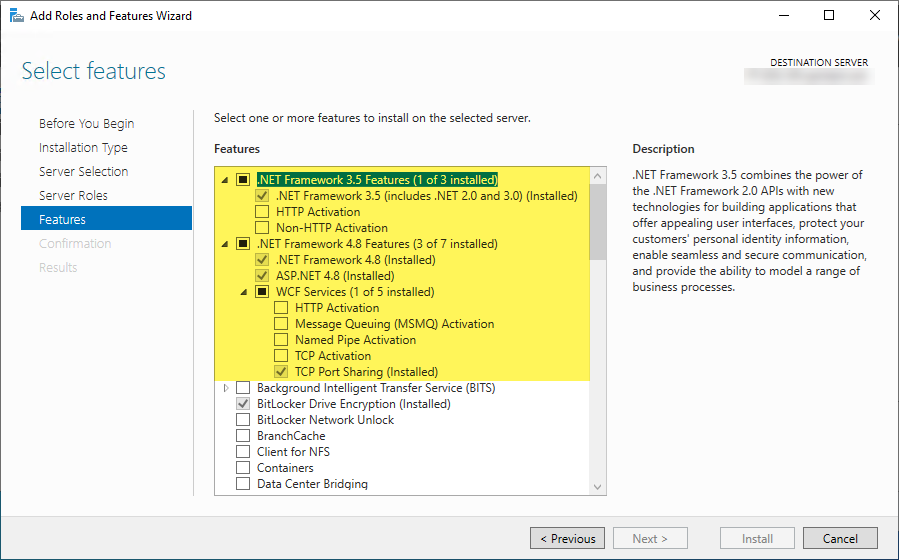The width and height of the screenshot is (899, 560).
Task: Tick Message Queuing (MSMQ) Activation checkbox
Action: click(281, 324)
